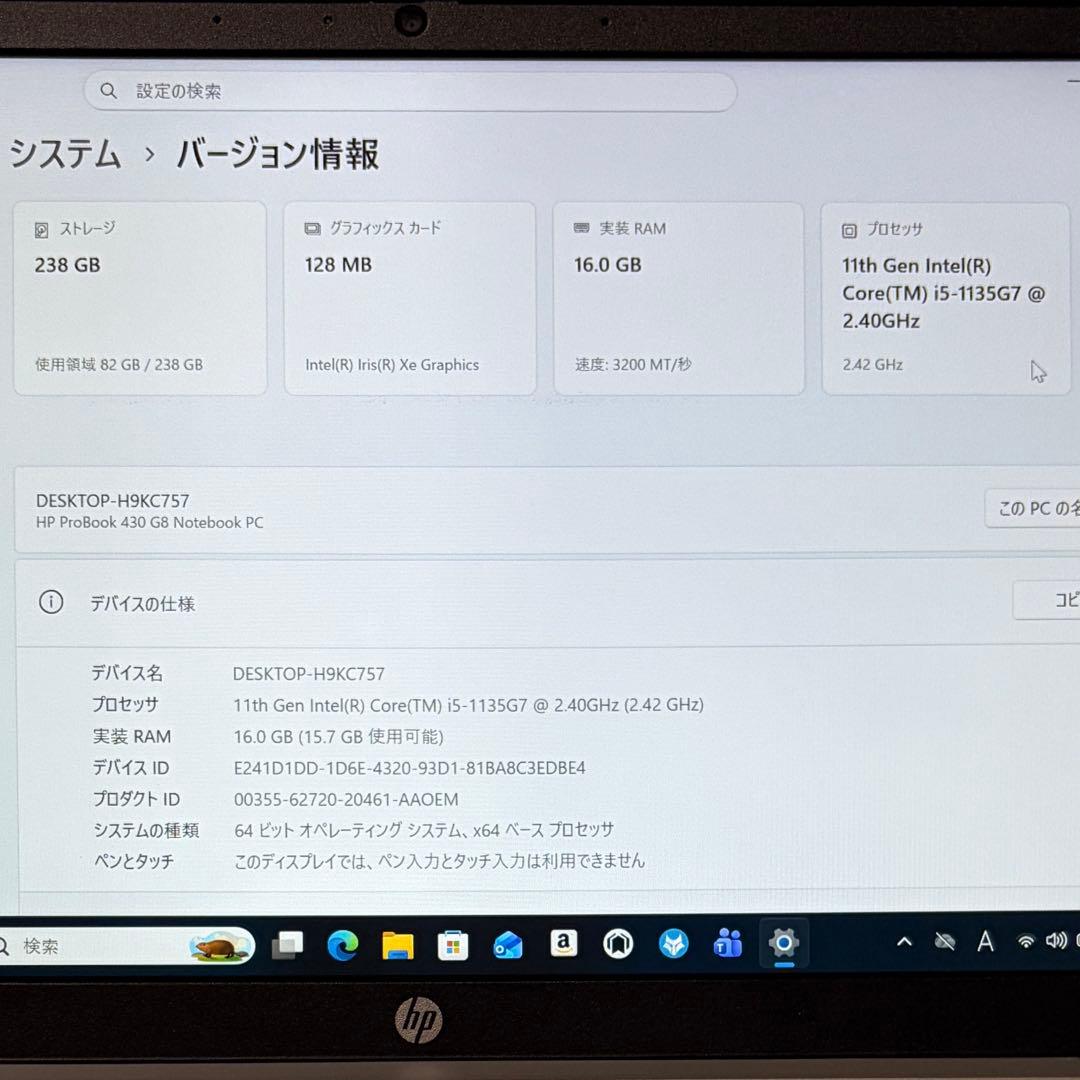Screen dimensions: 1080x1080
Task: Select the デバイス ID value E241D1DD
Action: [x=409, y=768]
